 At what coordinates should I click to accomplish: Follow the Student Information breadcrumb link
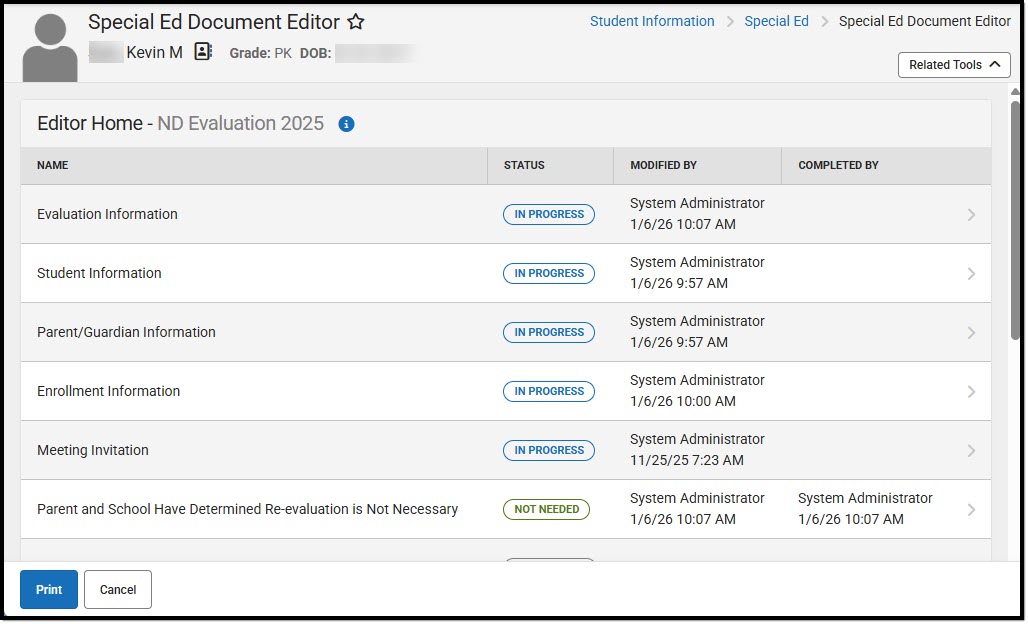point(652,20)
